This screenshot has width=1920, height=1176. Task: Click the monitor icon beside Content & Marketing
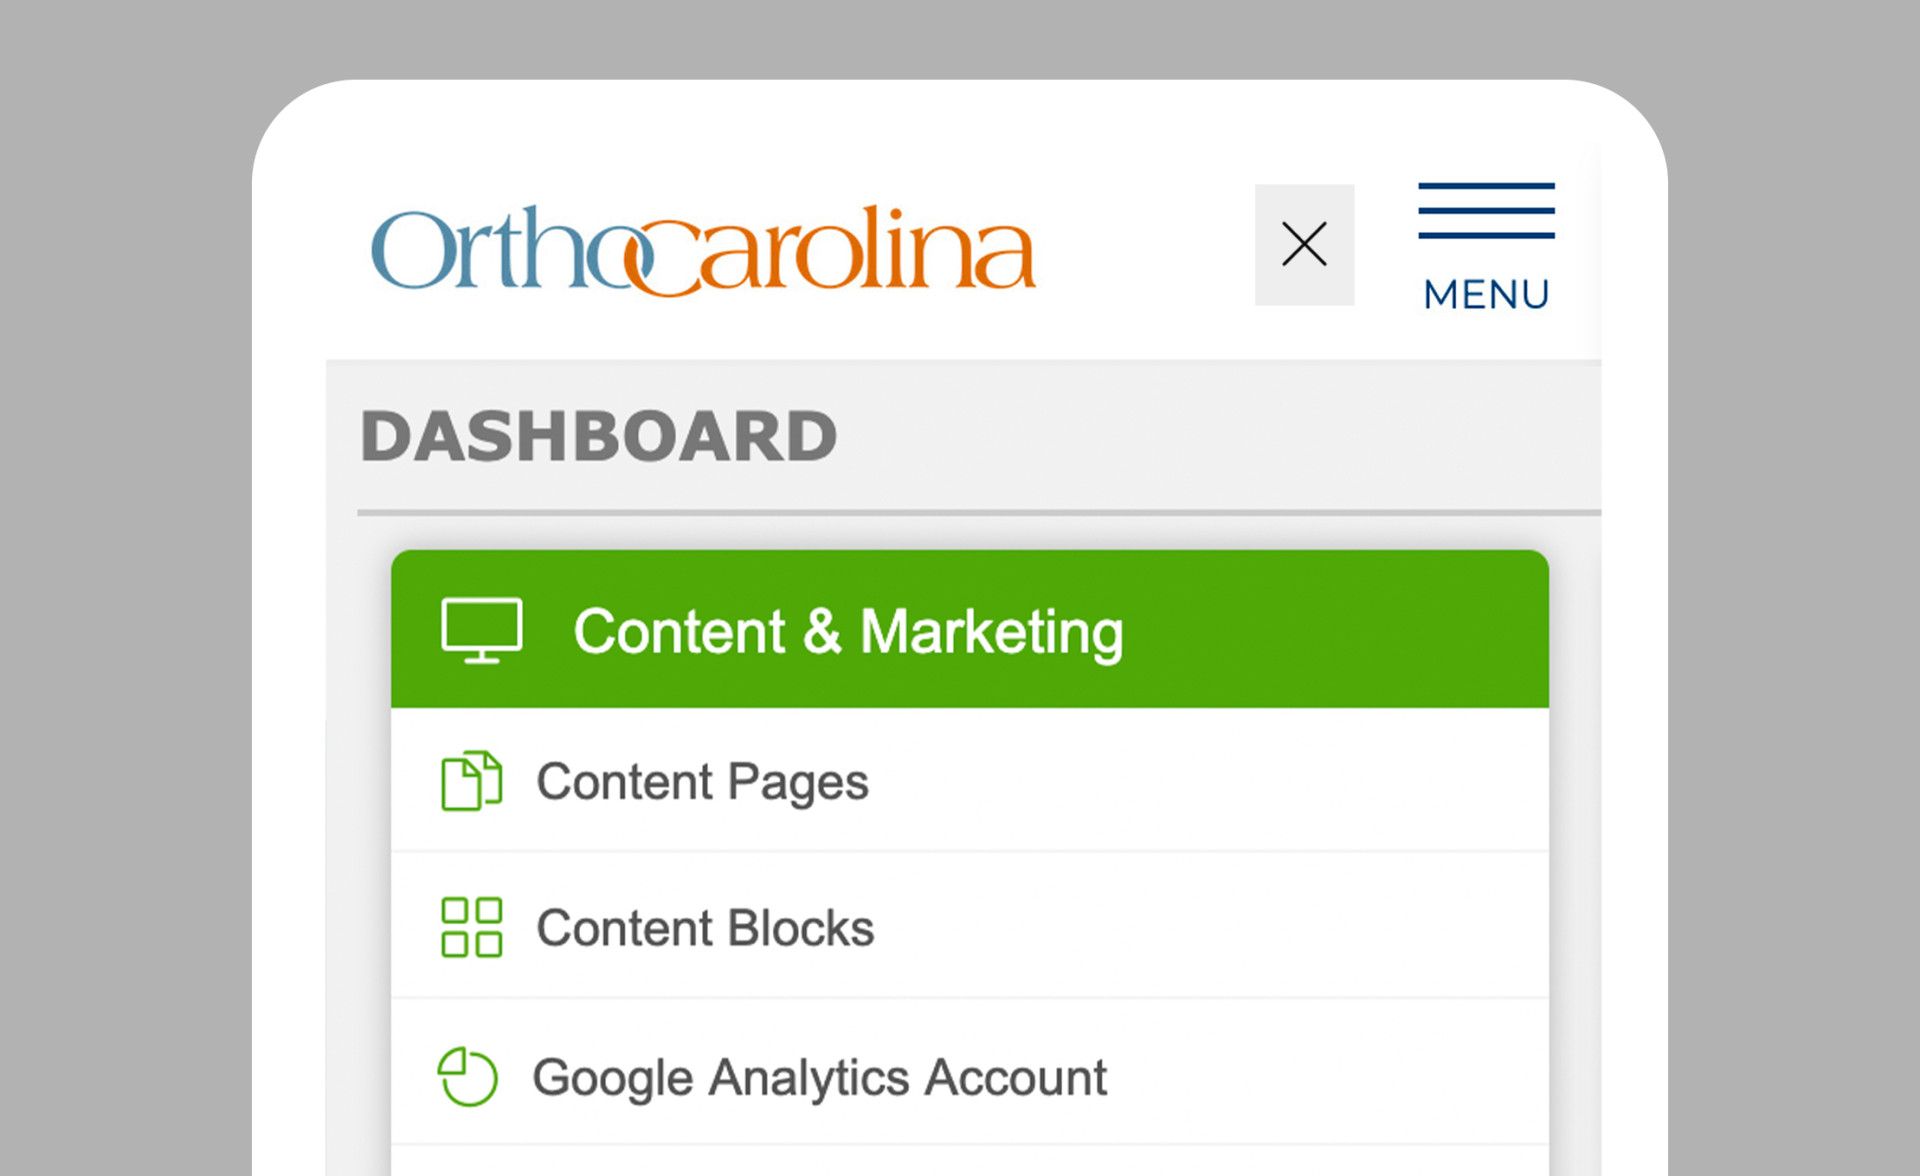[481, 631]
